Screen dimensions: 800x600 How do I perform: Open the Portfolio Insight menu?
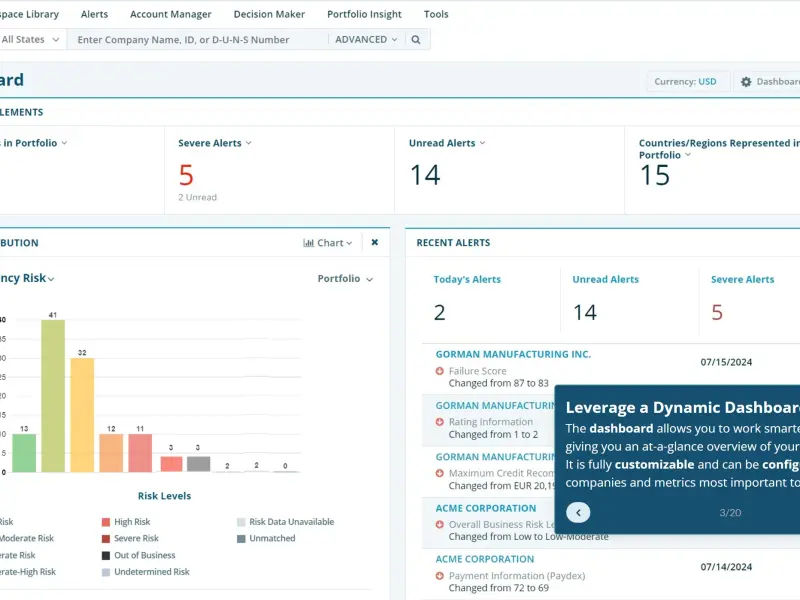coord(364,14)
